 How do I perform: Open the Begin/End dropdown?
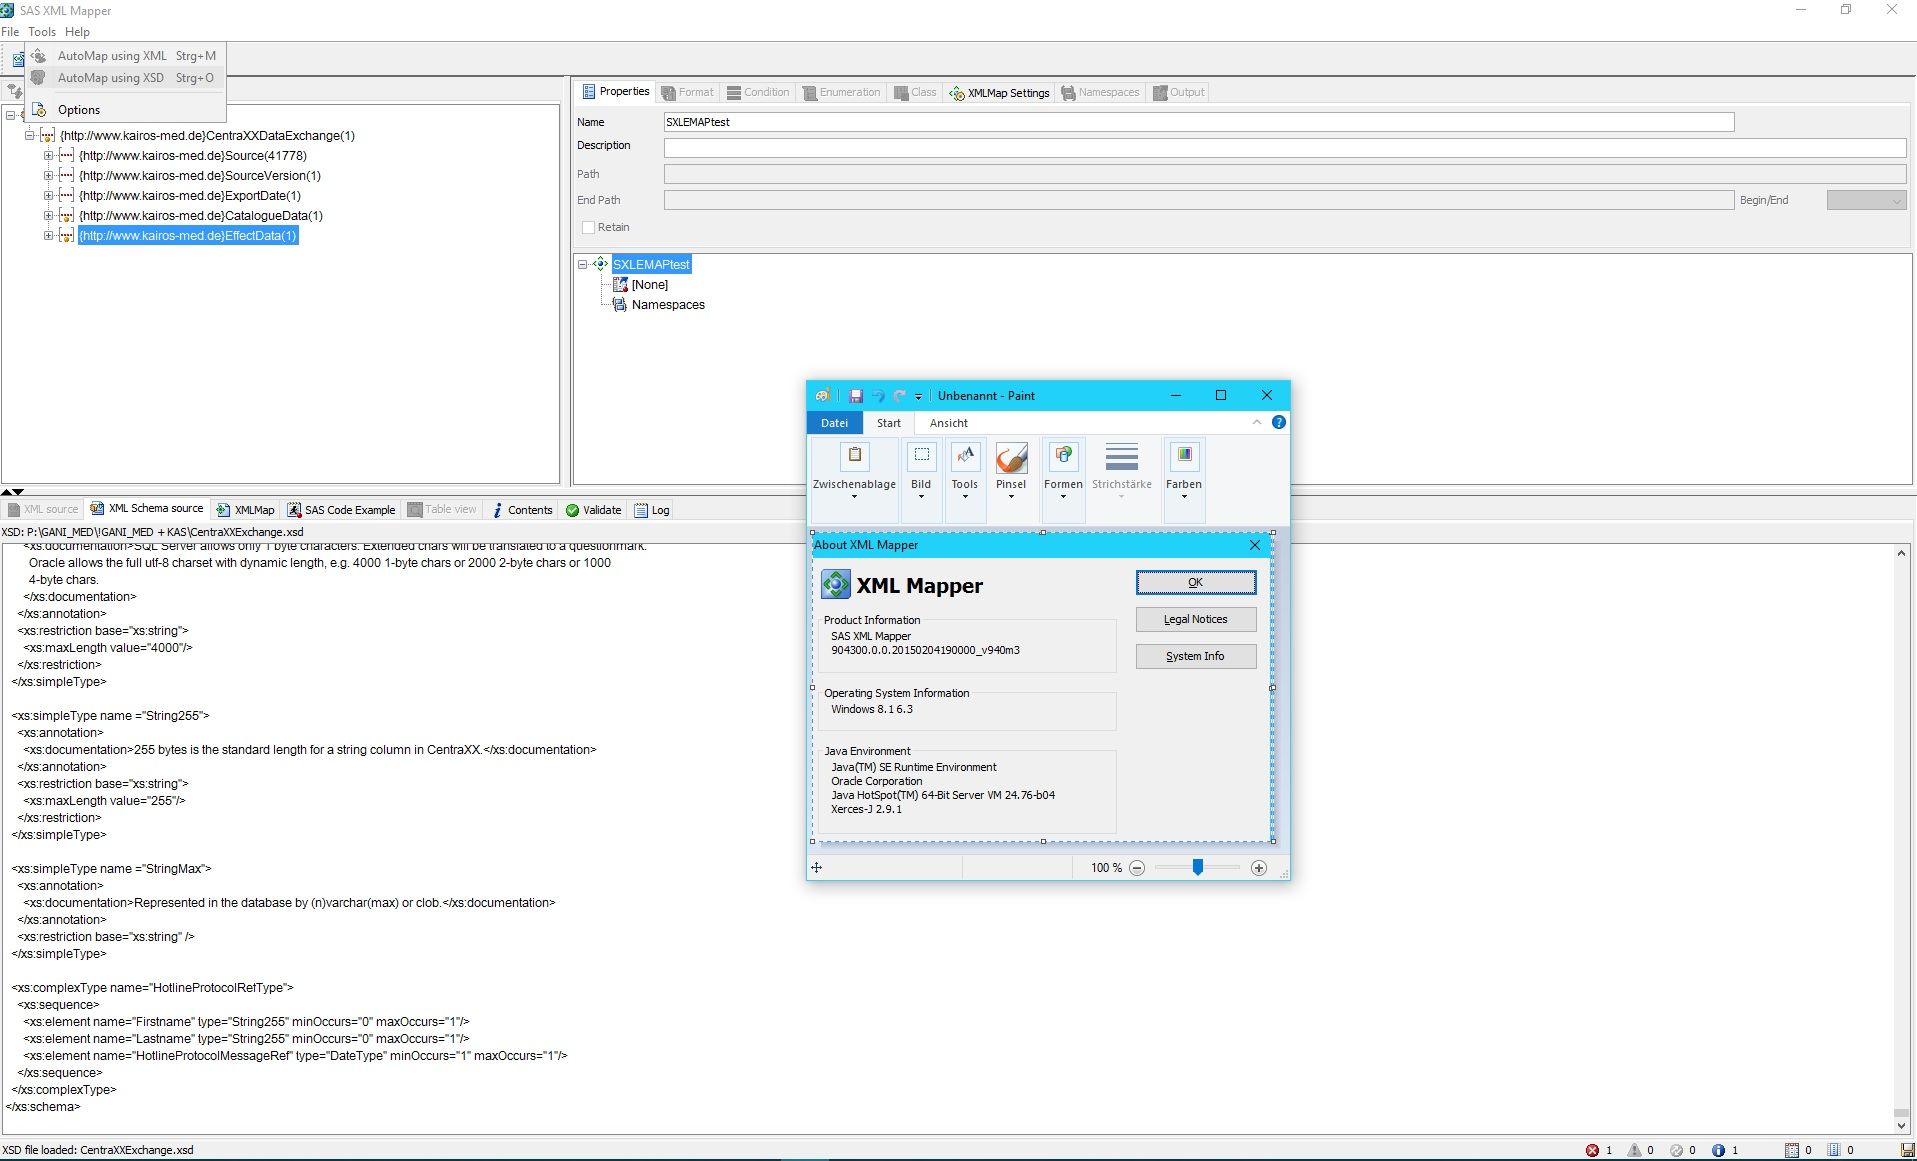pos(1866,200)
